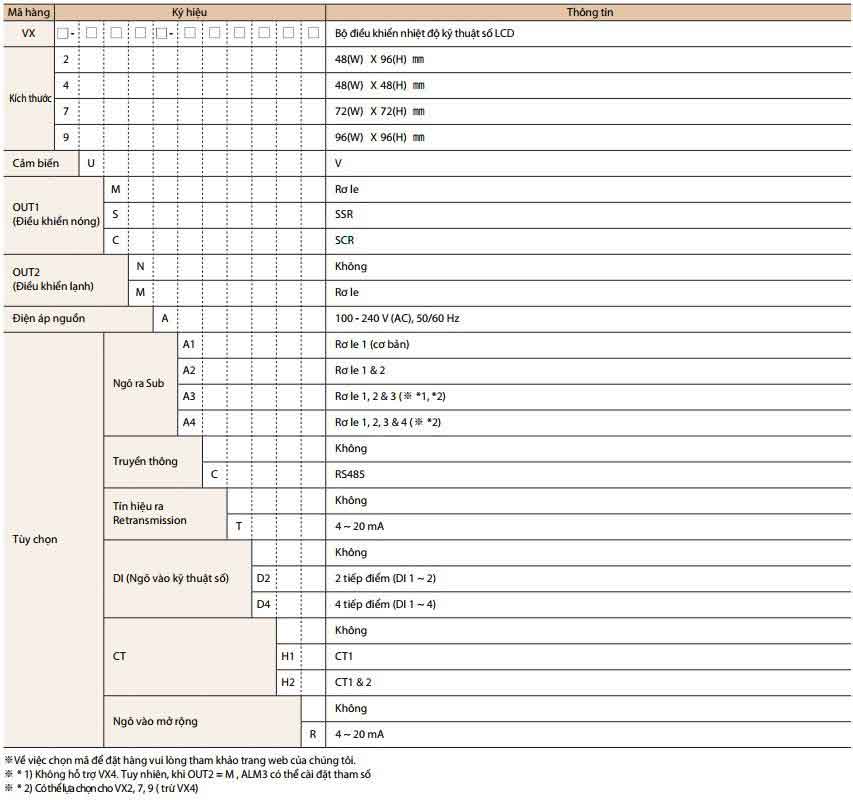Select '4 tiếp điểm (DI 1 ~ 4)' description
The height and width of the screenshot is (800, 853).
pos(385,604)
